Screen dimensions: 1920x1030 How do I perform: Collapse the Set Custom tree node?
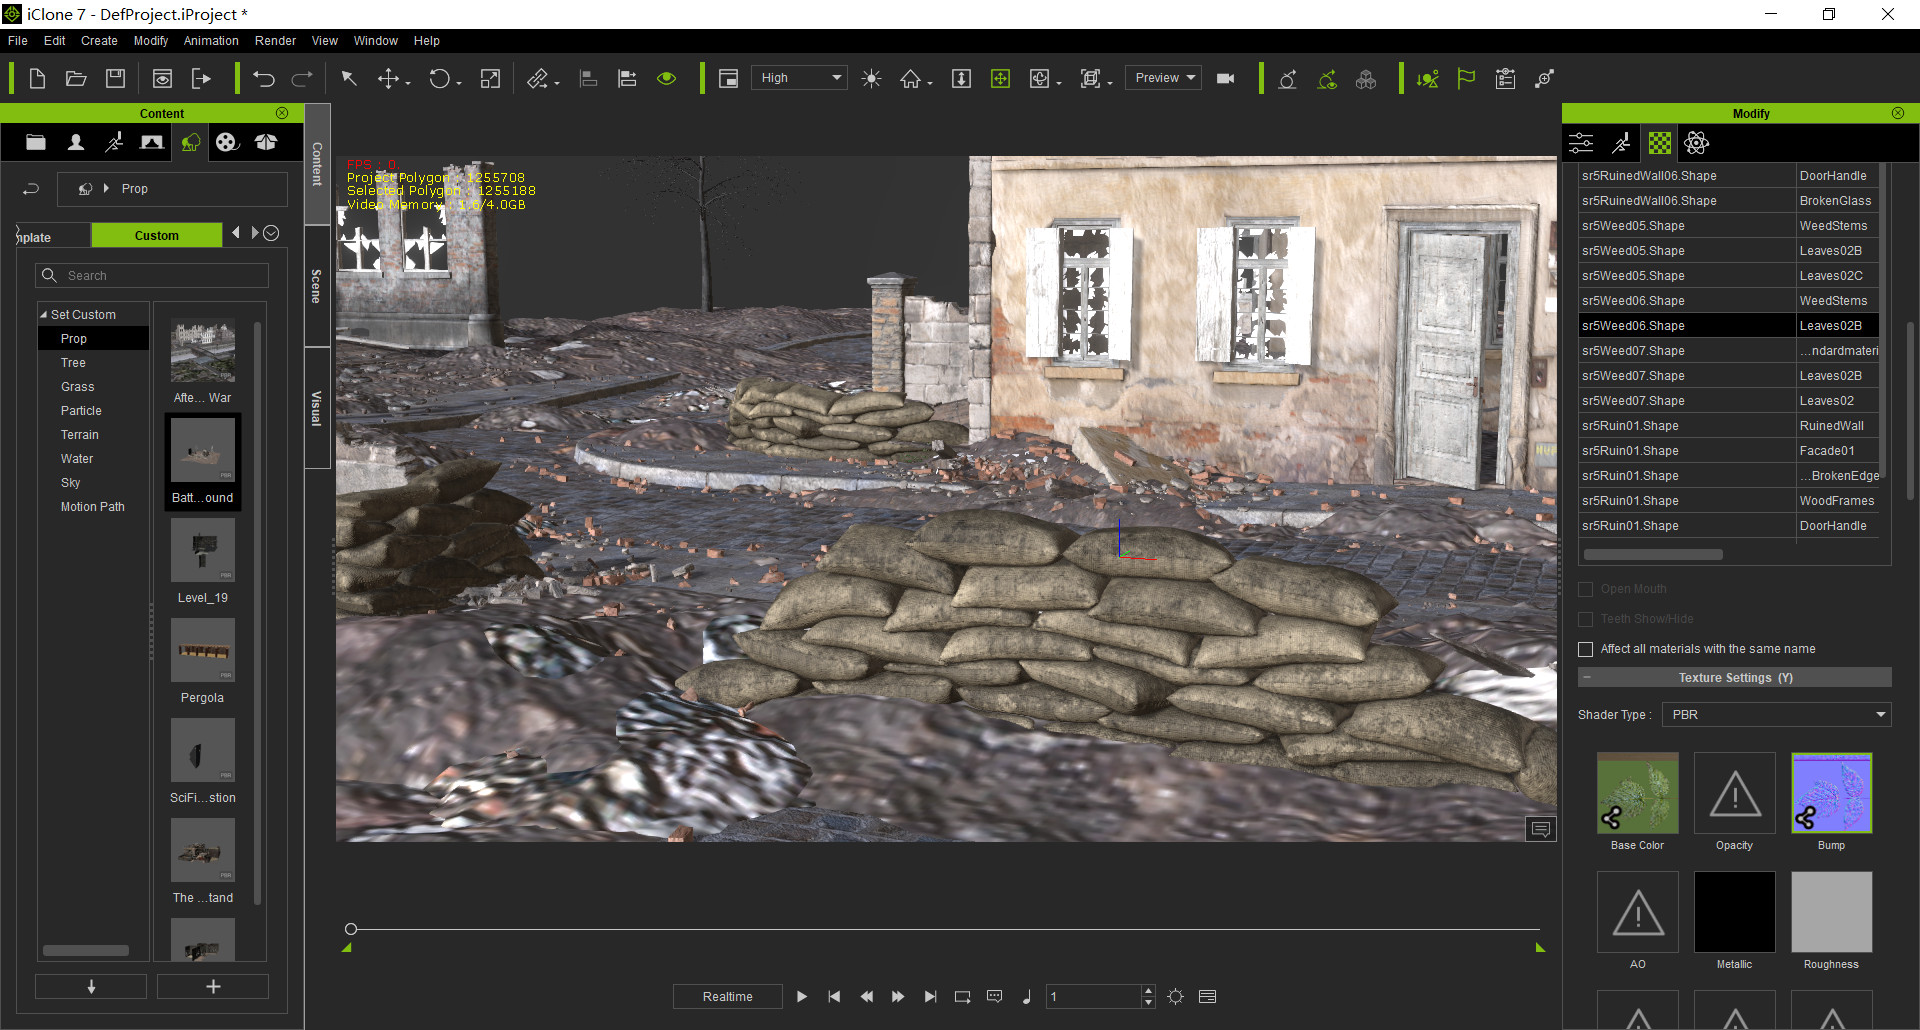tap(44, 315)
